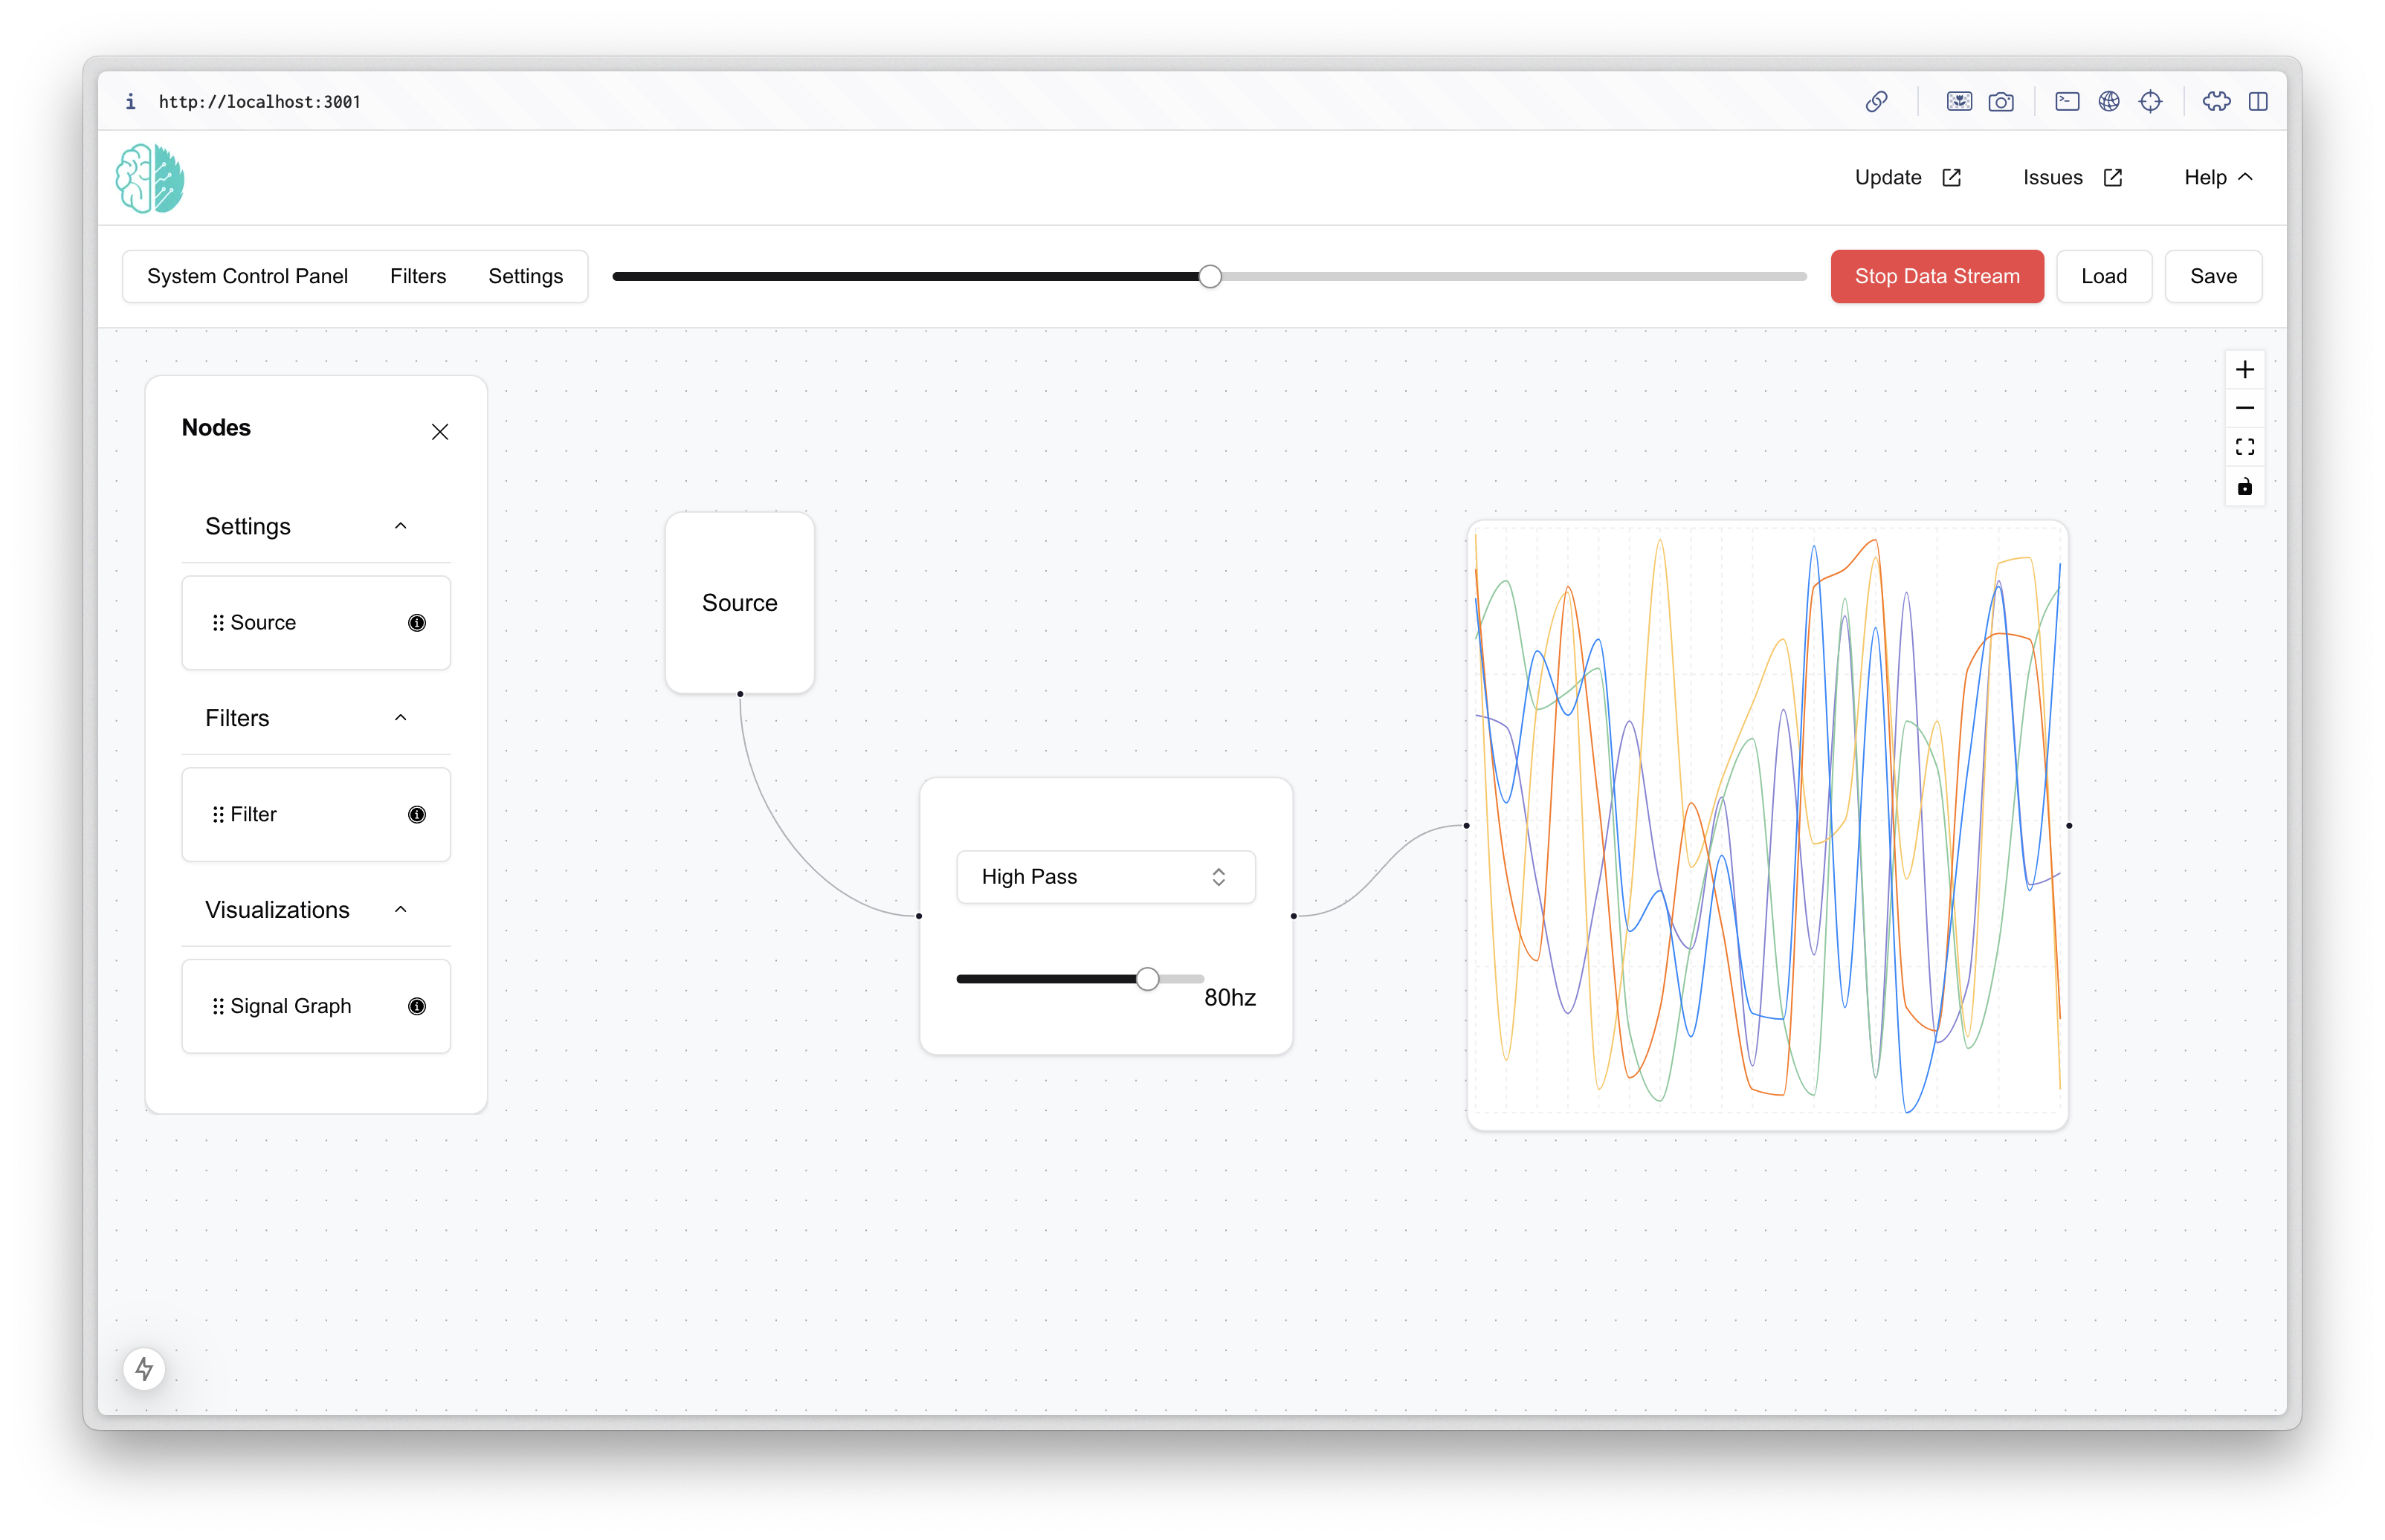
Task: Click the lightning bolt icon bottom left
Action: coord(144,1368)
